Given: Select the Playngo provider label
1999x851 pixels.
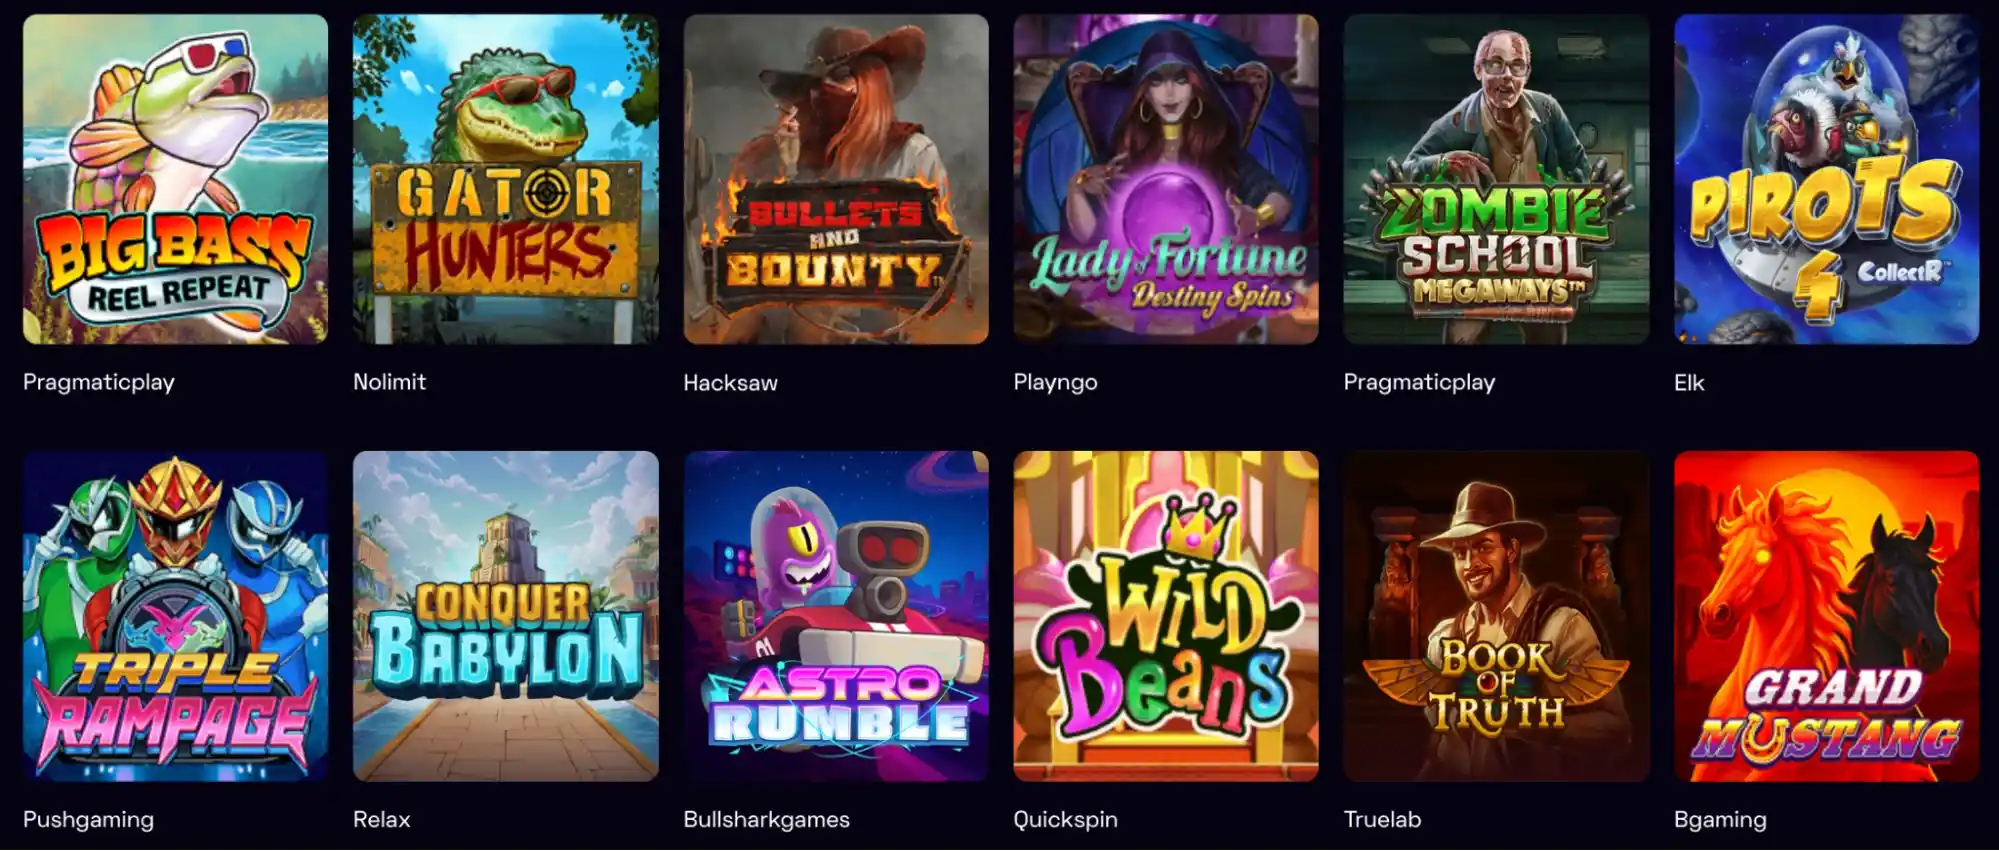Looking at the screenshot, I should (x=1055, y=383).
